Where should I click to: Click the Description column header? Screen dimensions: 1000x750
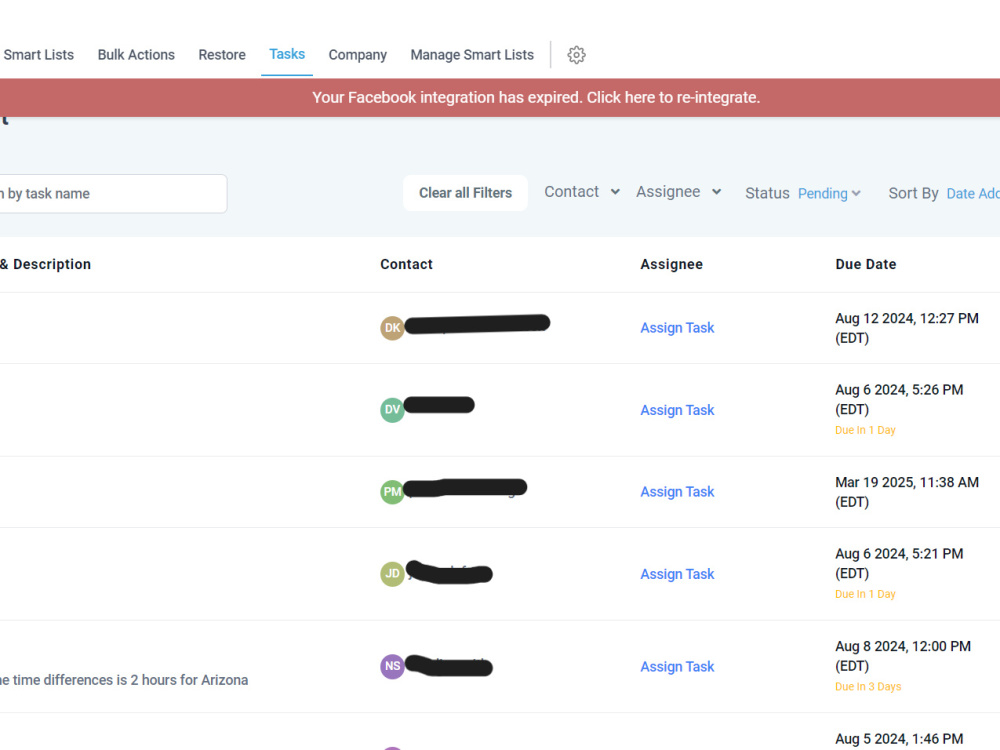click(45, 264)
